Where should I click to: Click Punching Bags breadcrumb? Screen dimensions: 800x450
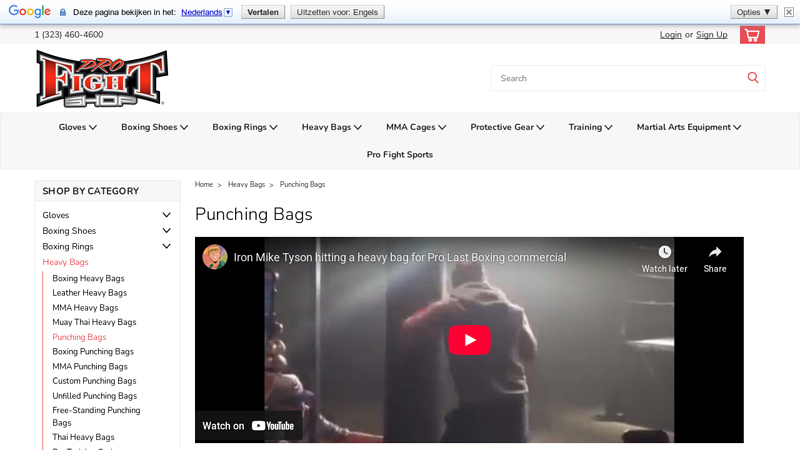pos(302,184)
